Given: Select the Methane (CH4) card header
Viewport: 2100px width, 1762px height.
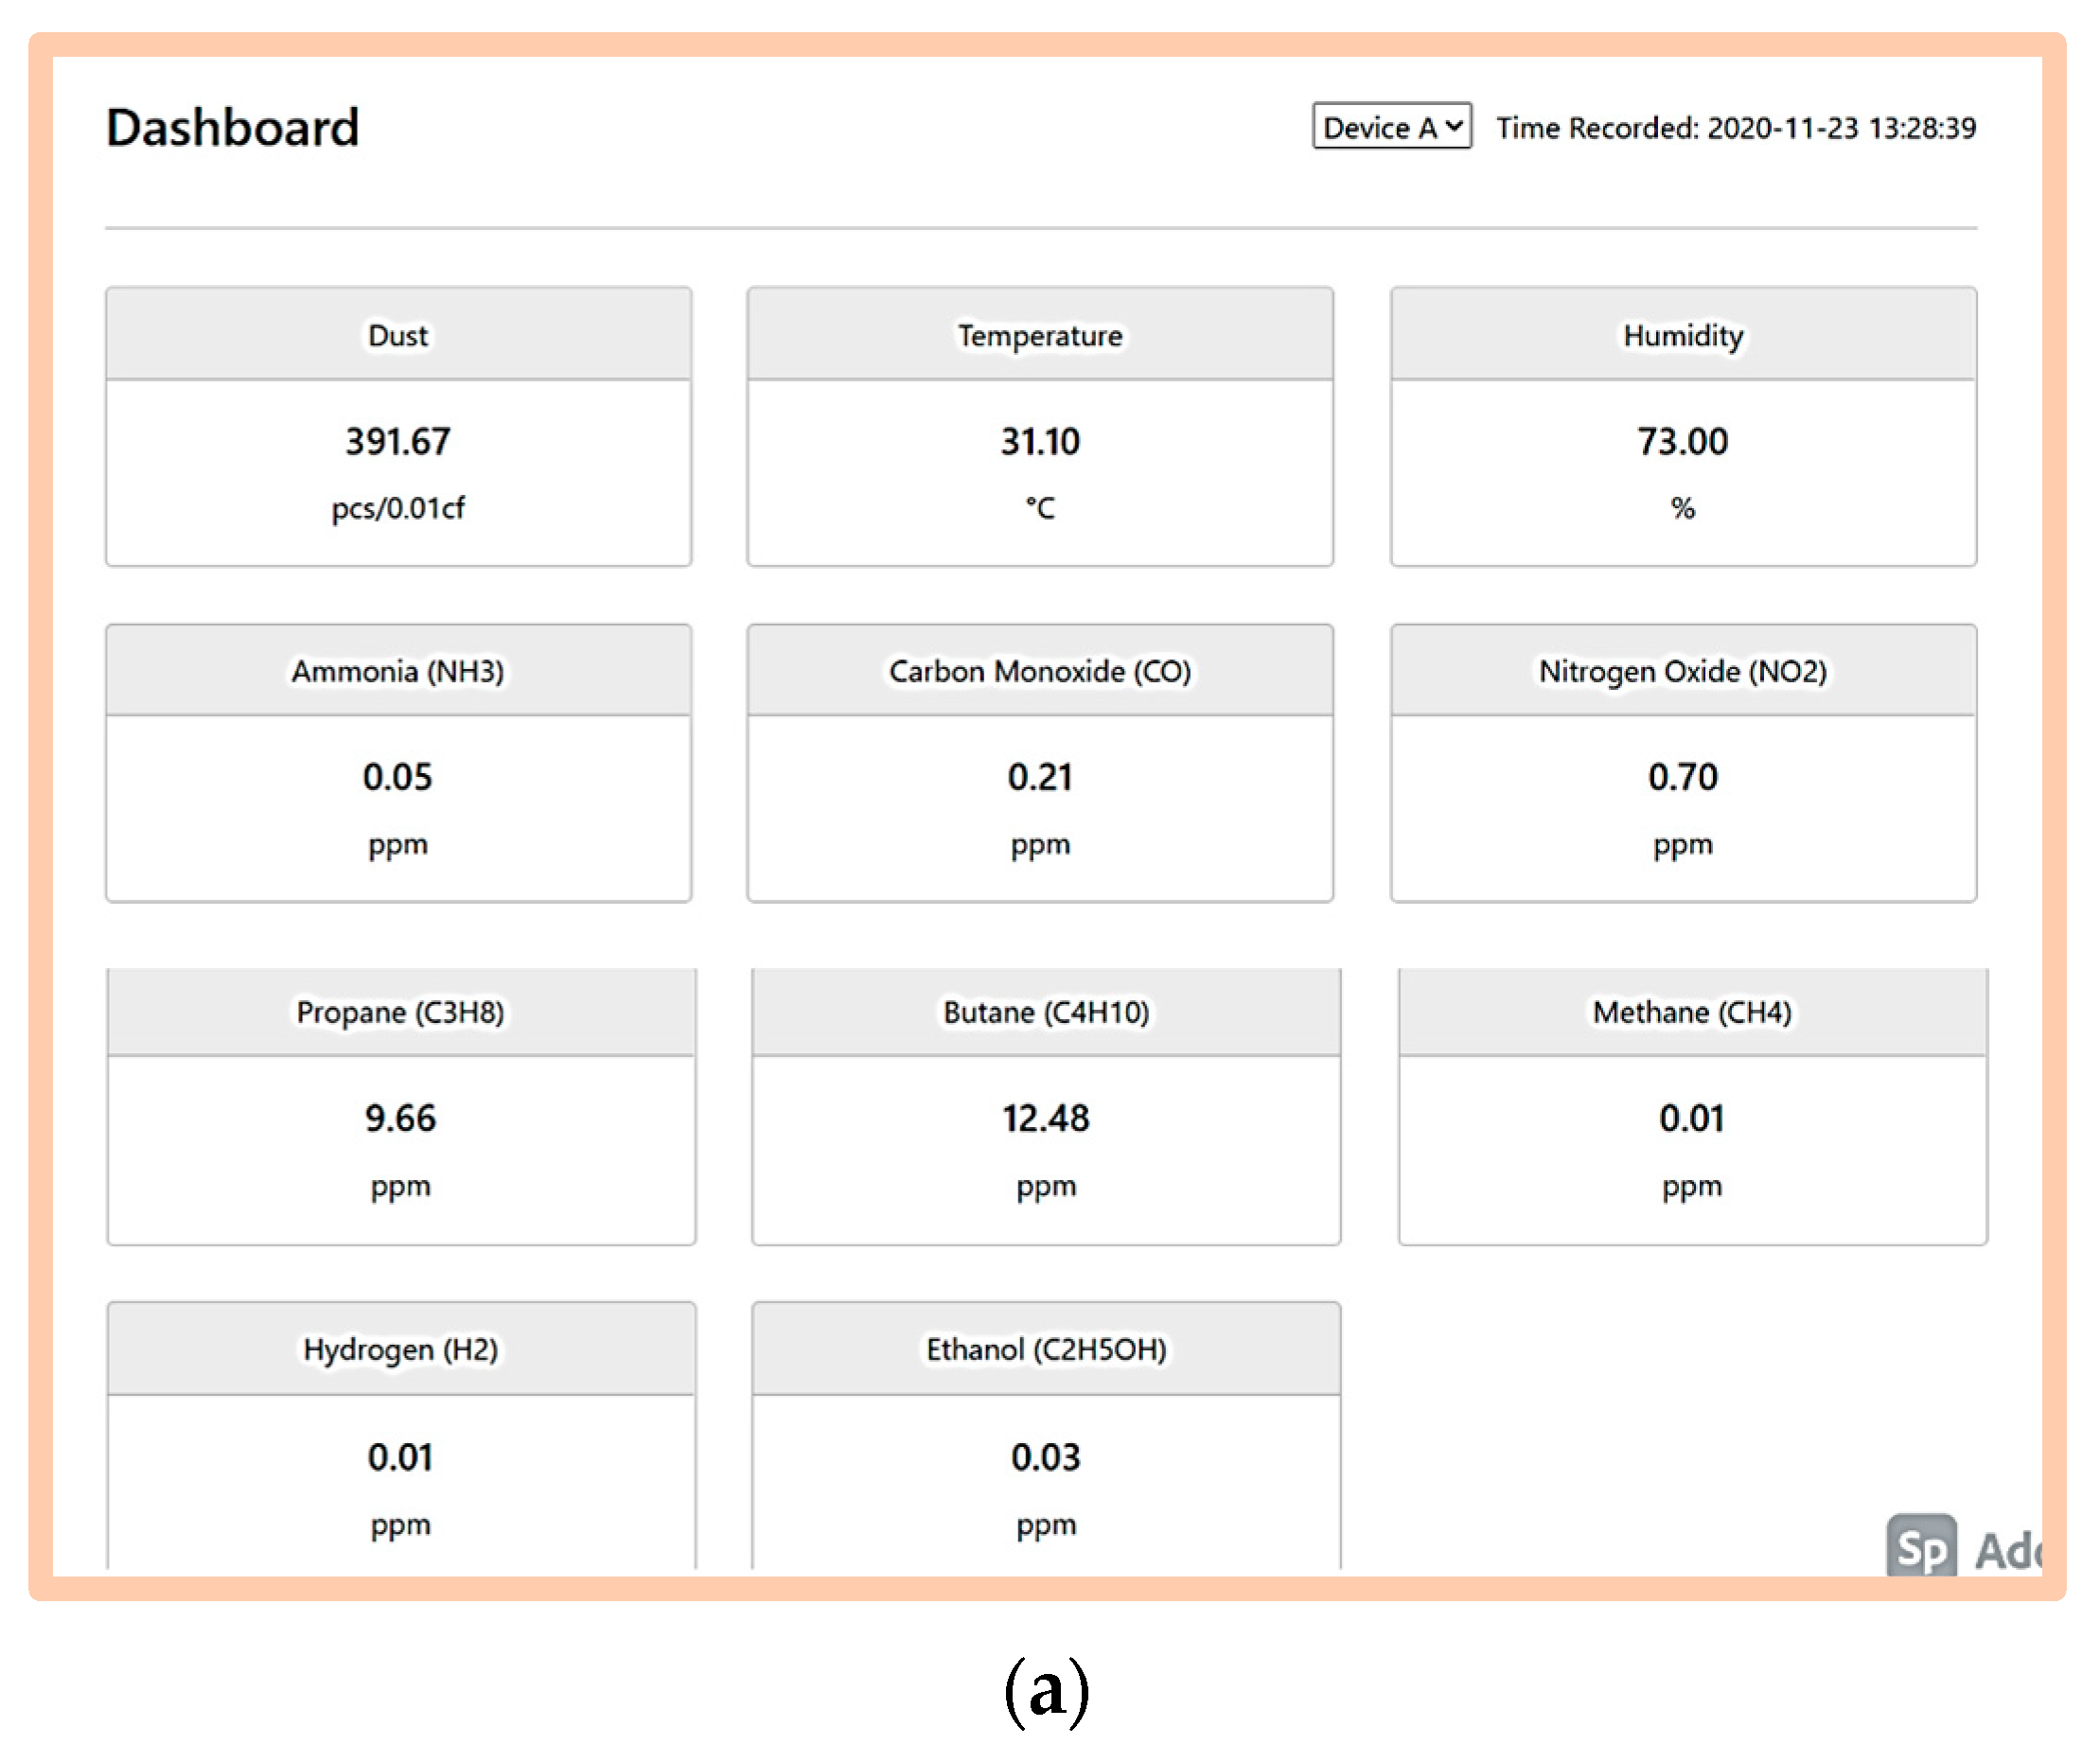Looking at the screenshot, I should click(x=1691, y=1012).
